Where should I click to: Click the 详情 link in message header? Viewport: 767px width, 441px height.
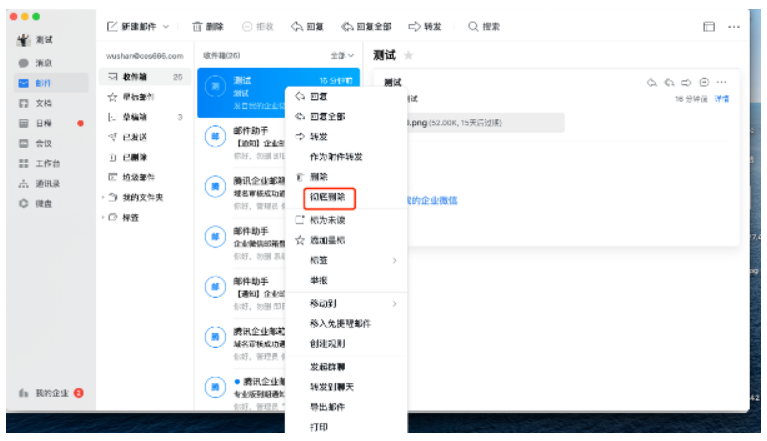pyautogui.click(x=721, y=99)
